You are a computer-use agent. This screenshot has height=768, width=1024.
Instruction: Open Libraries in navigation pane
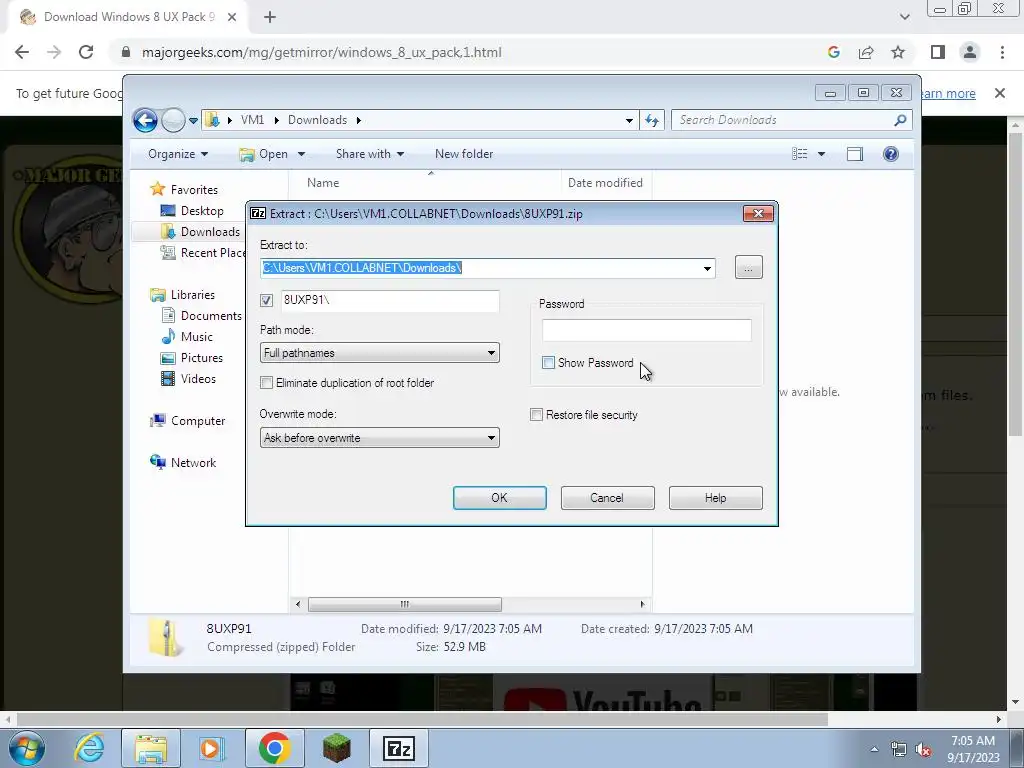pos(193,295)
